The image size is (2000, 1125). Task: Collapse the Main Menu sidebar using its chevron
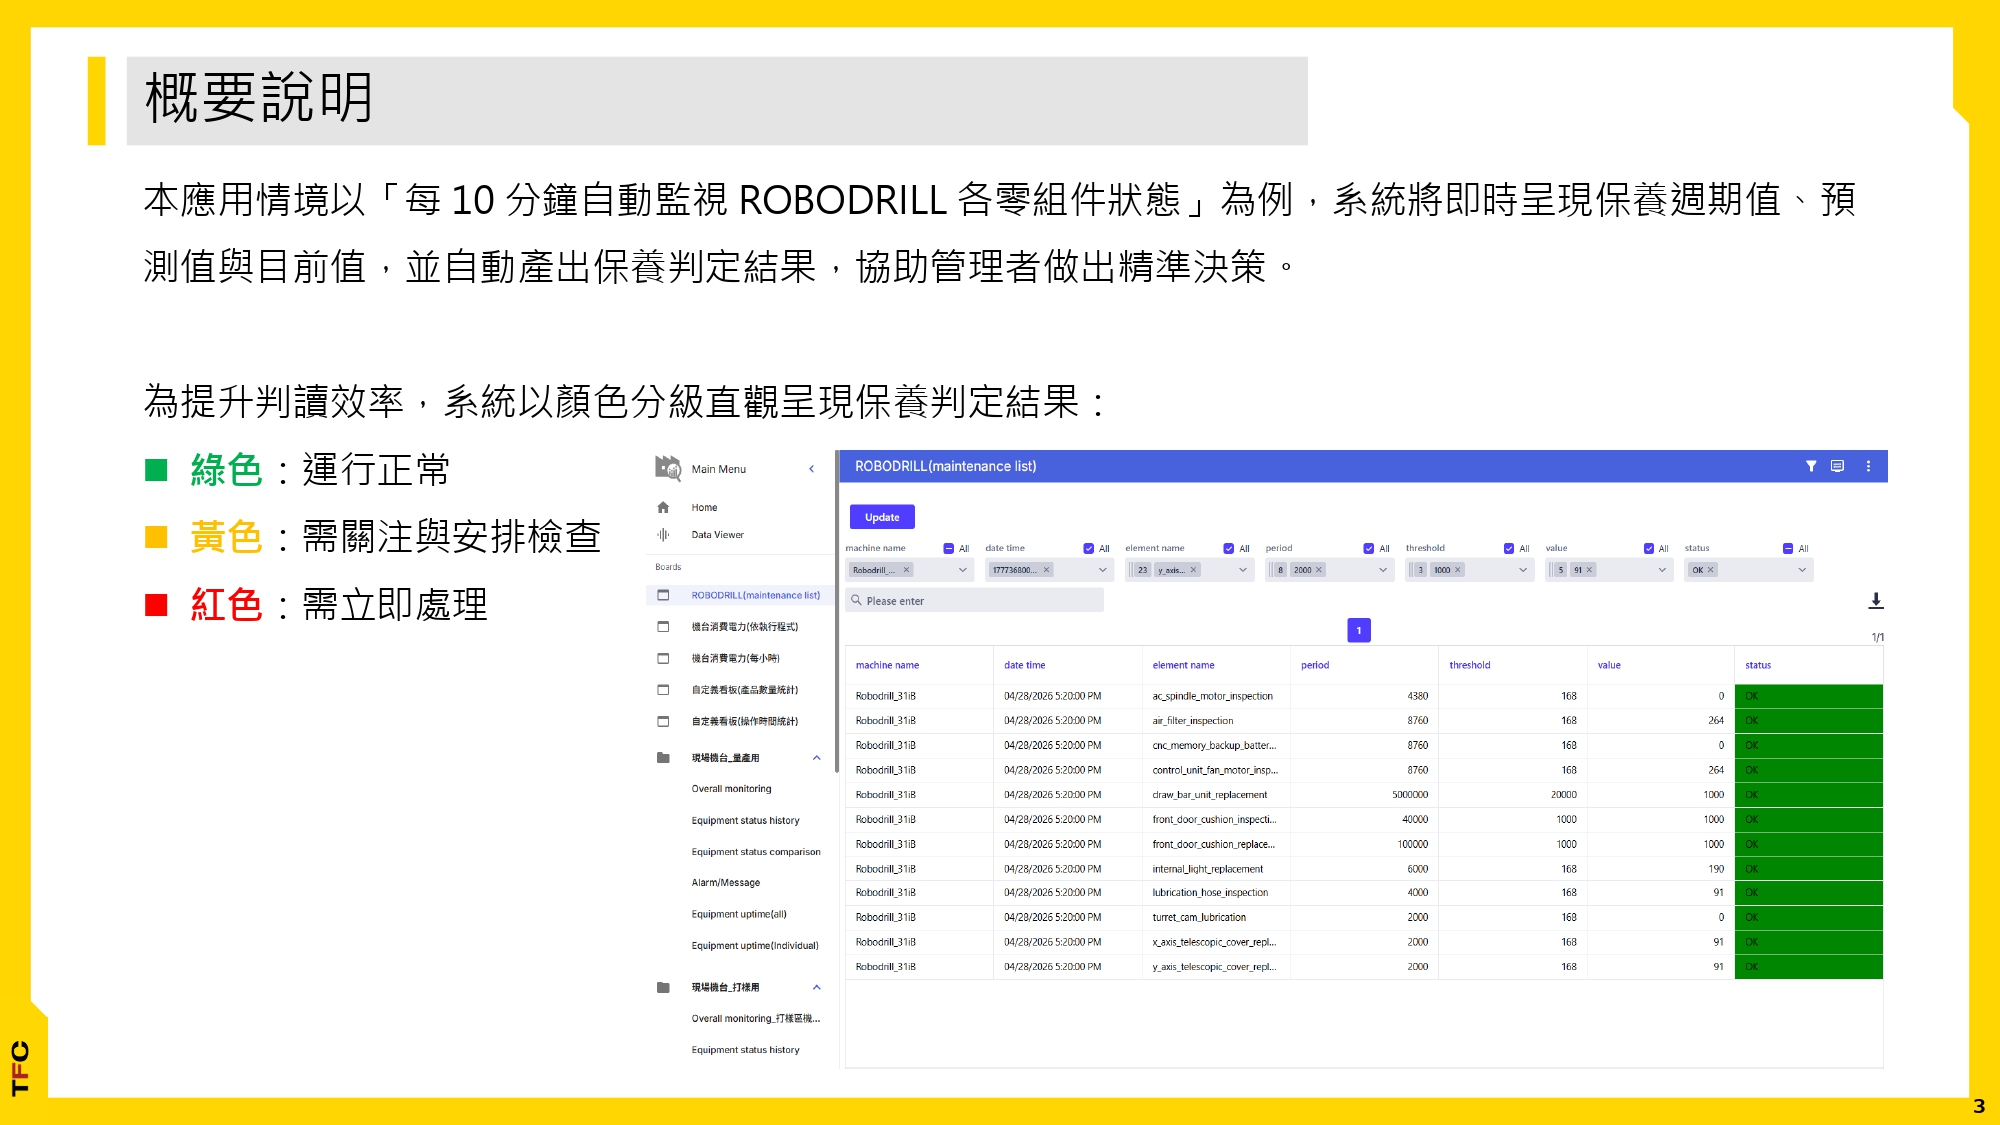(x=811, y=469)
